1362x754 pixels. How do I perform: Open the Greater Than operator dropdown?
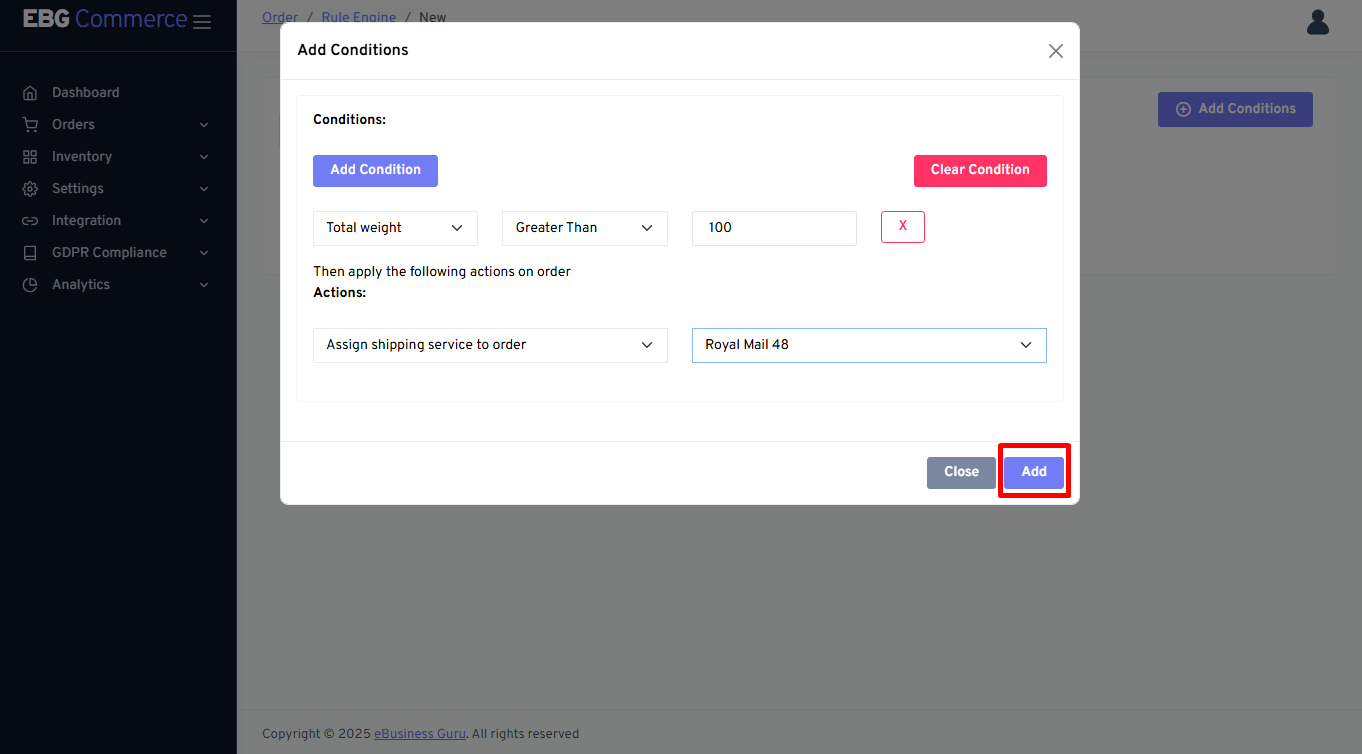(584, 228)
